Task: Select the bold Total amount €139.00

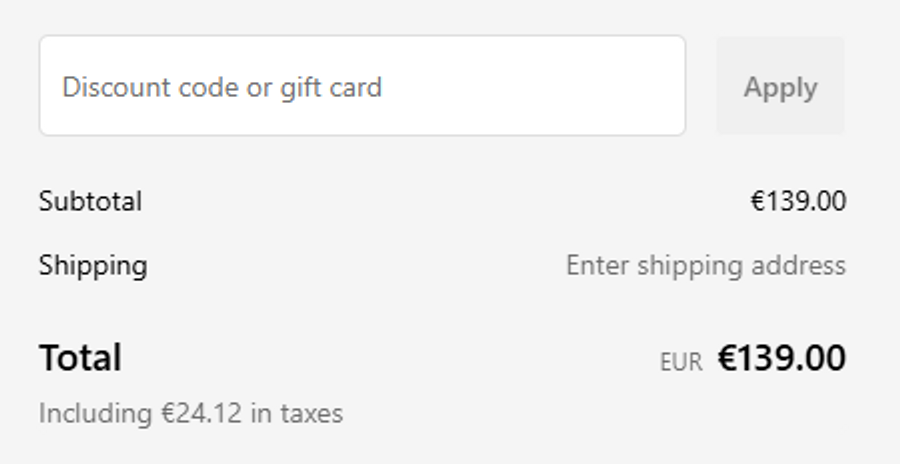Action: 781,358
